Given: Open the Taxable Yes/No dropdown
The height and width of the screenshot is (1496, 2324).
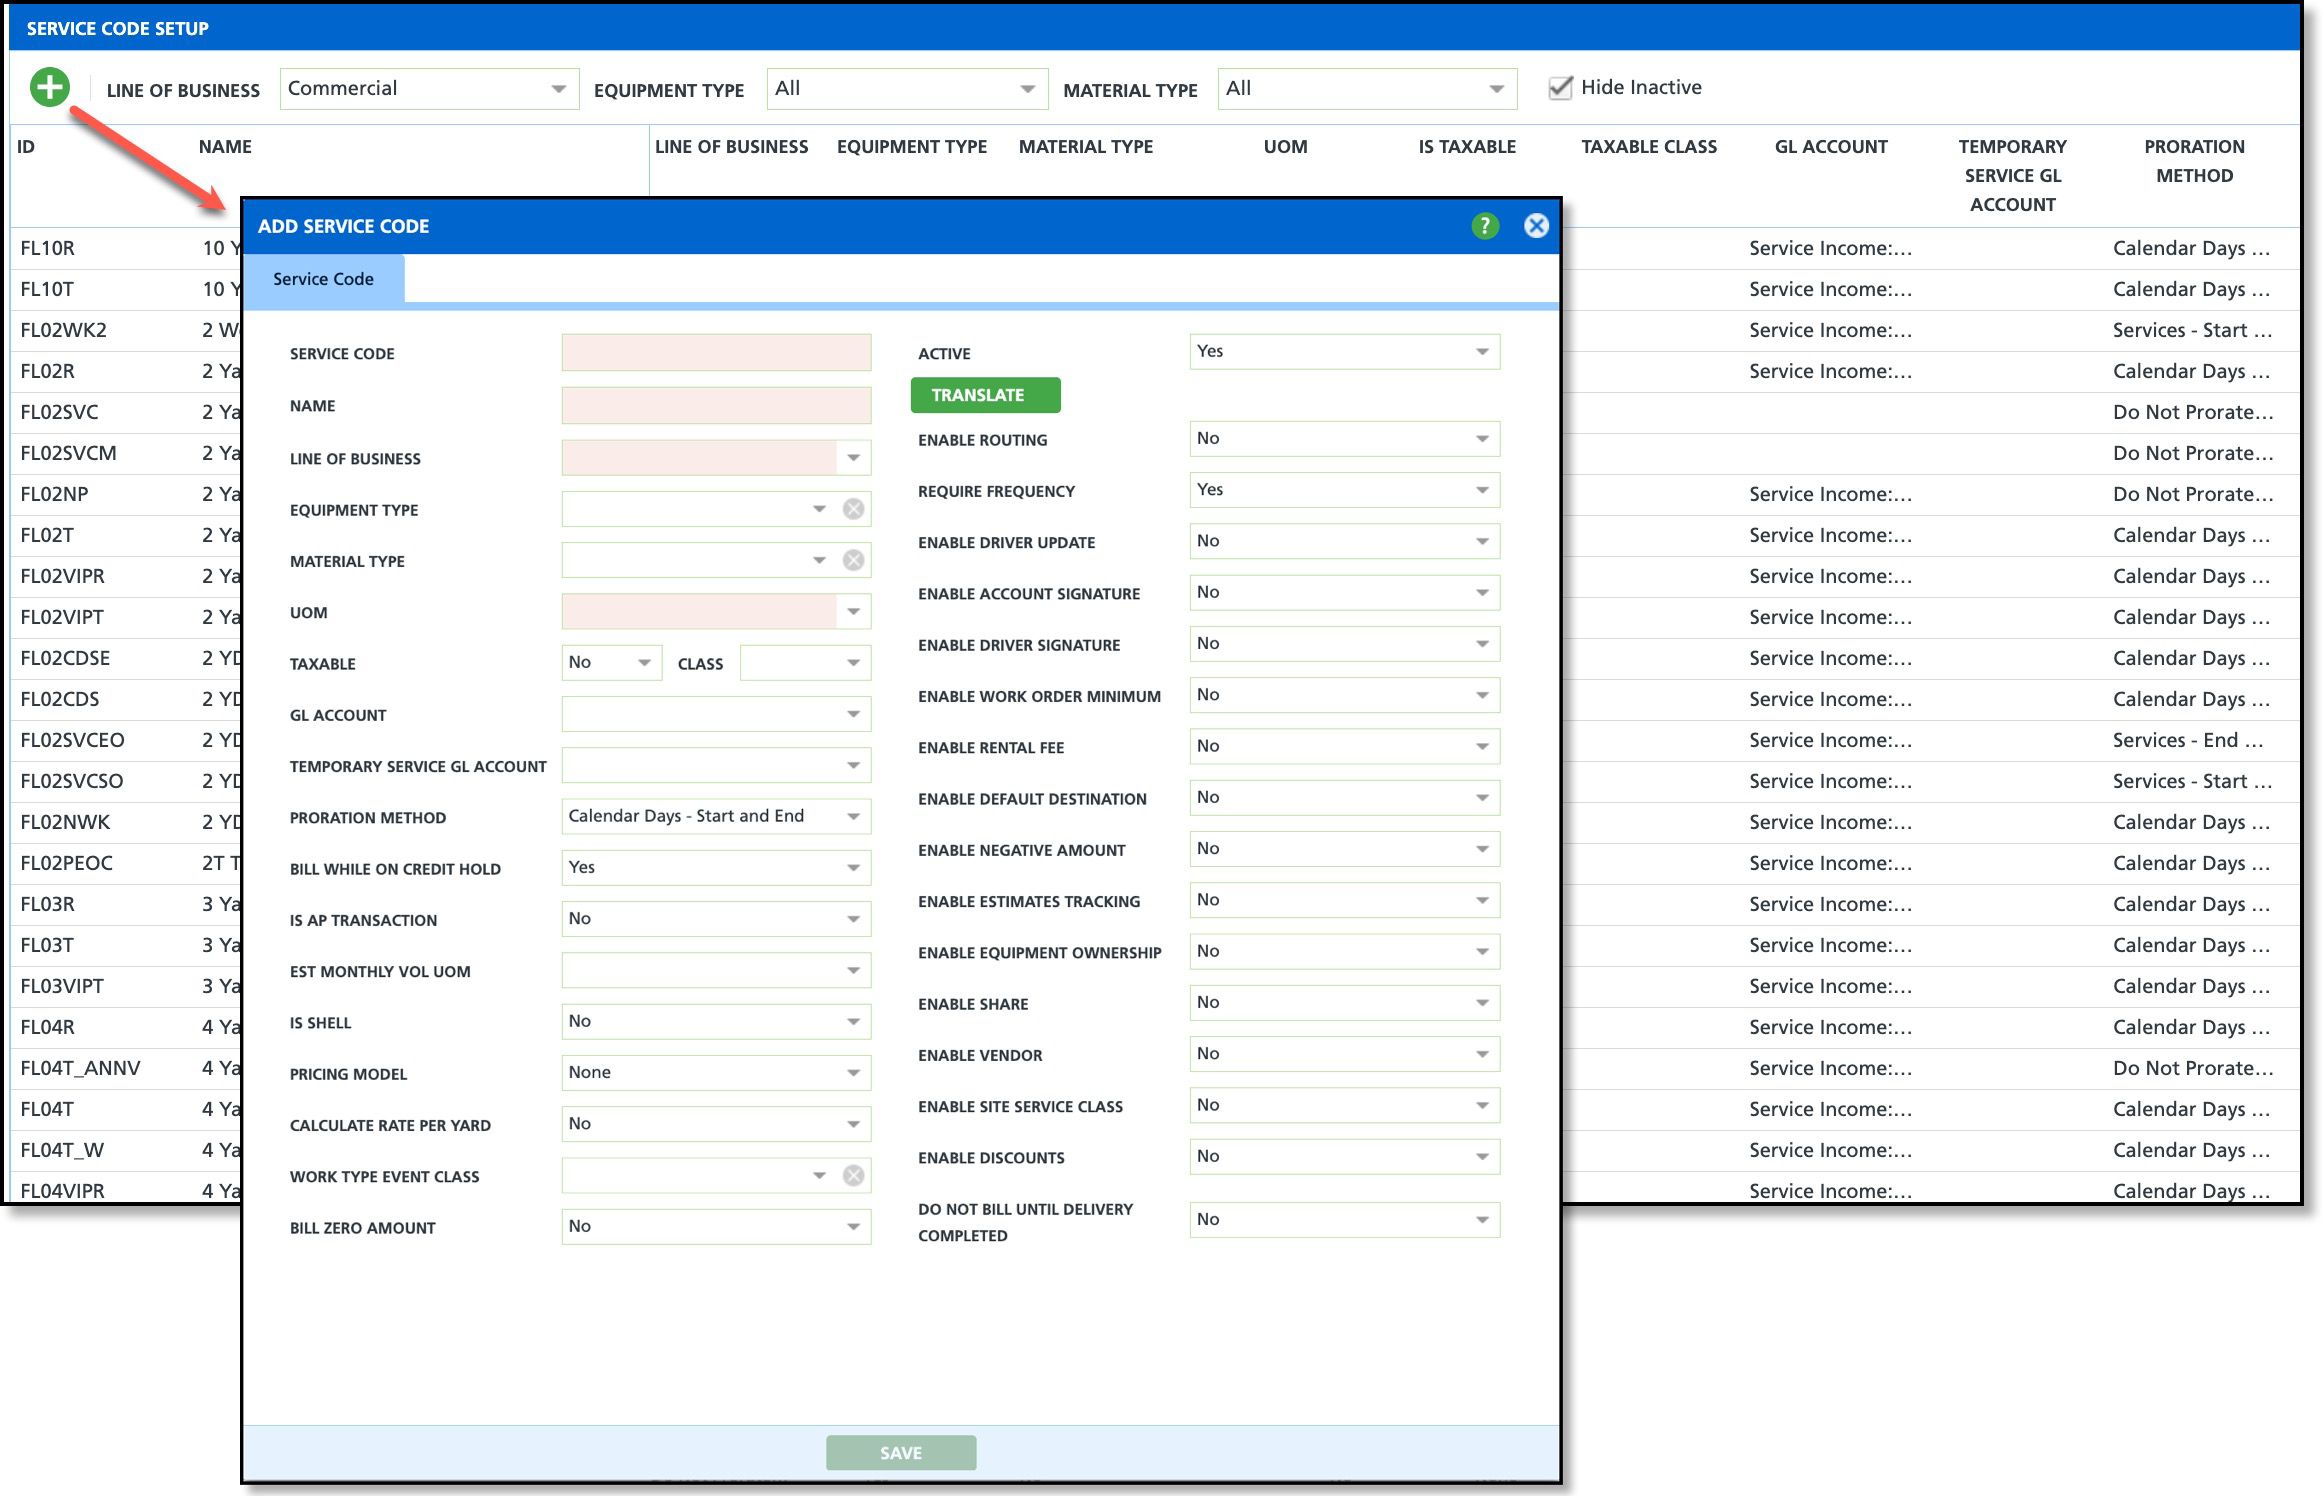Looking at the screenshot, I should pyautogui.click(x=610, y=663).
